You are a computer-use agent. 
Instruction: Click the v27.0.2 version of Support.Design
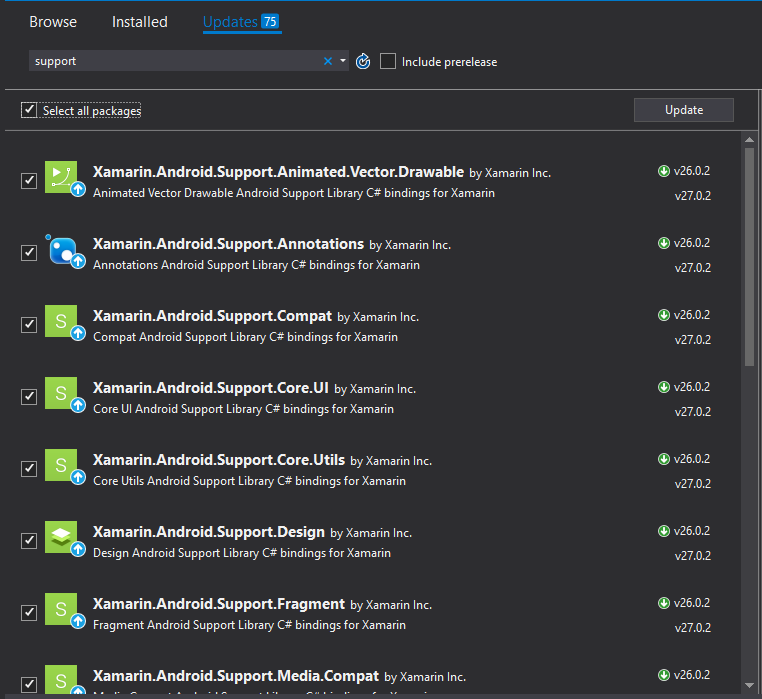[x=693, y=556]
